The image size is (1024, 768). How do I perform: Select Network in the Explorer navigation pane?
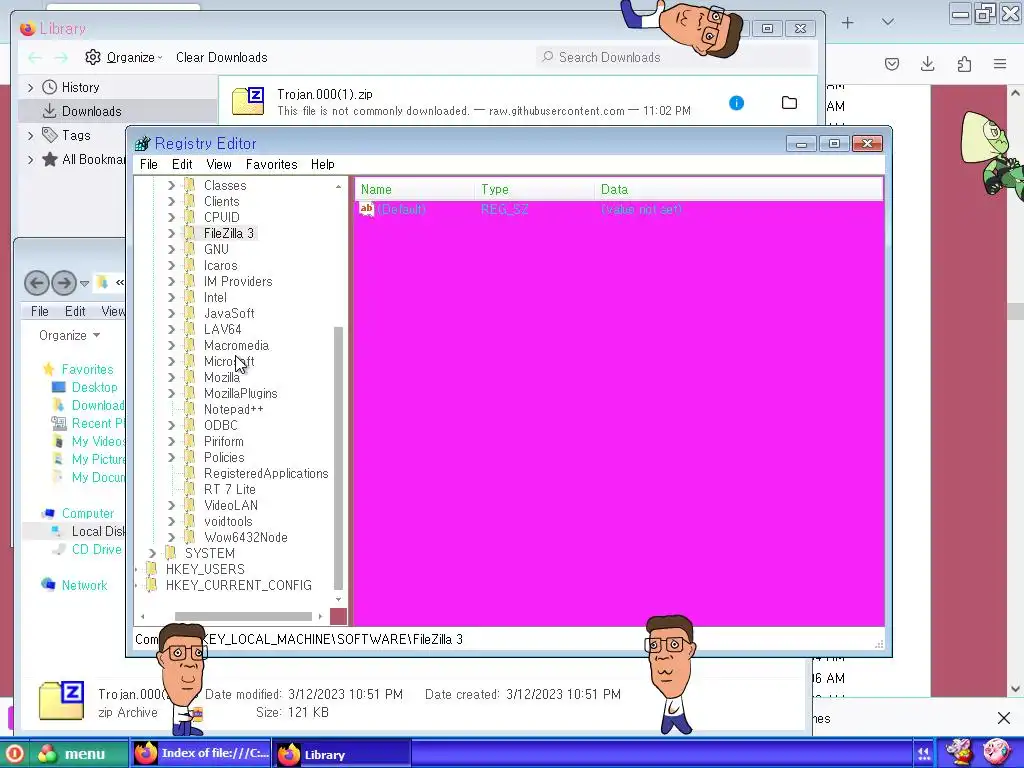[84, 585]
